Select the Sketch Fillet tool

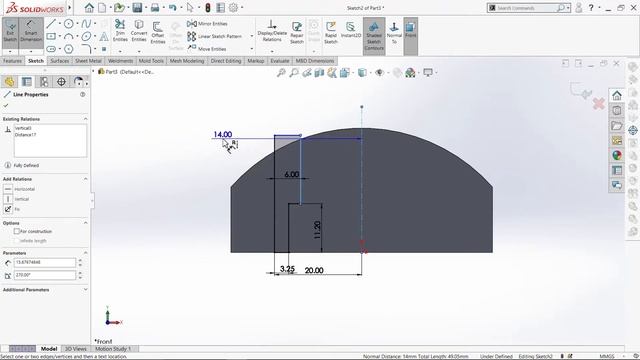[86, 49]
